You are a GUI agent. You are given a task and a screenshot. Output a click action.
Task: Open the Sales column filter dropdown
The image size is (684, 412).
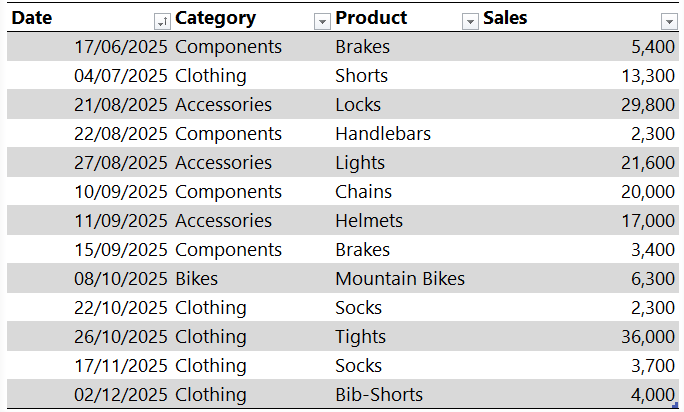pos(669,21)
